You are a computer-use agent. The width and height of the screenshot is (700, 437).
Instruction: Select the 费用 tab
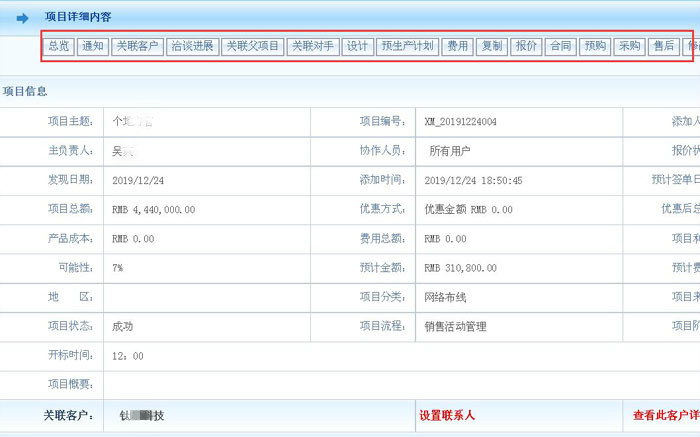click(x=457, y=46)
